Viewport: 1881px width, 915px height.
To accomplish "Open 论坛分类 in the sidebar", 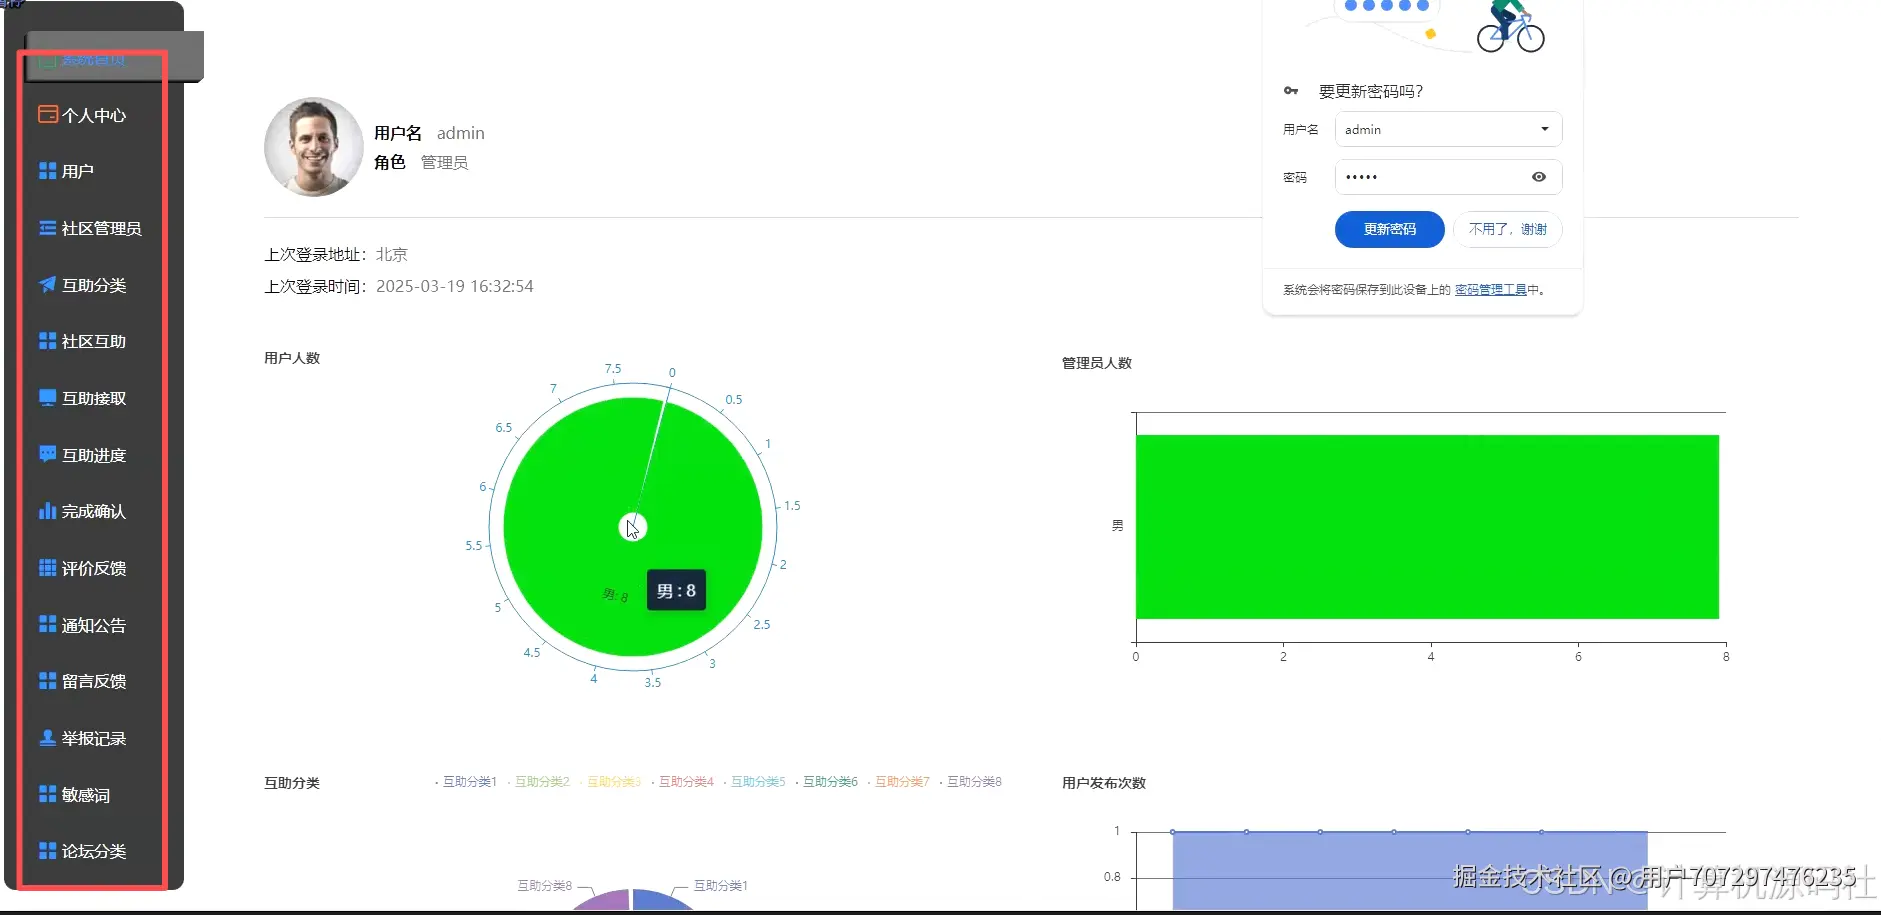I will tap(93, 851).
